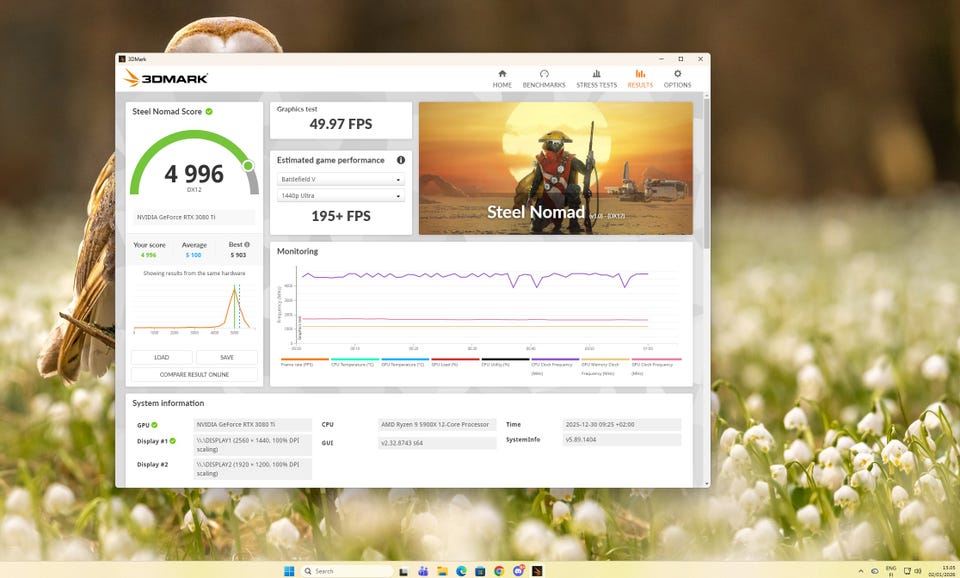This screenshot has width=960, height=578.
Task: Click the 3DMark logo in the header
Action: pyautogui.click(x=166, y=78)
